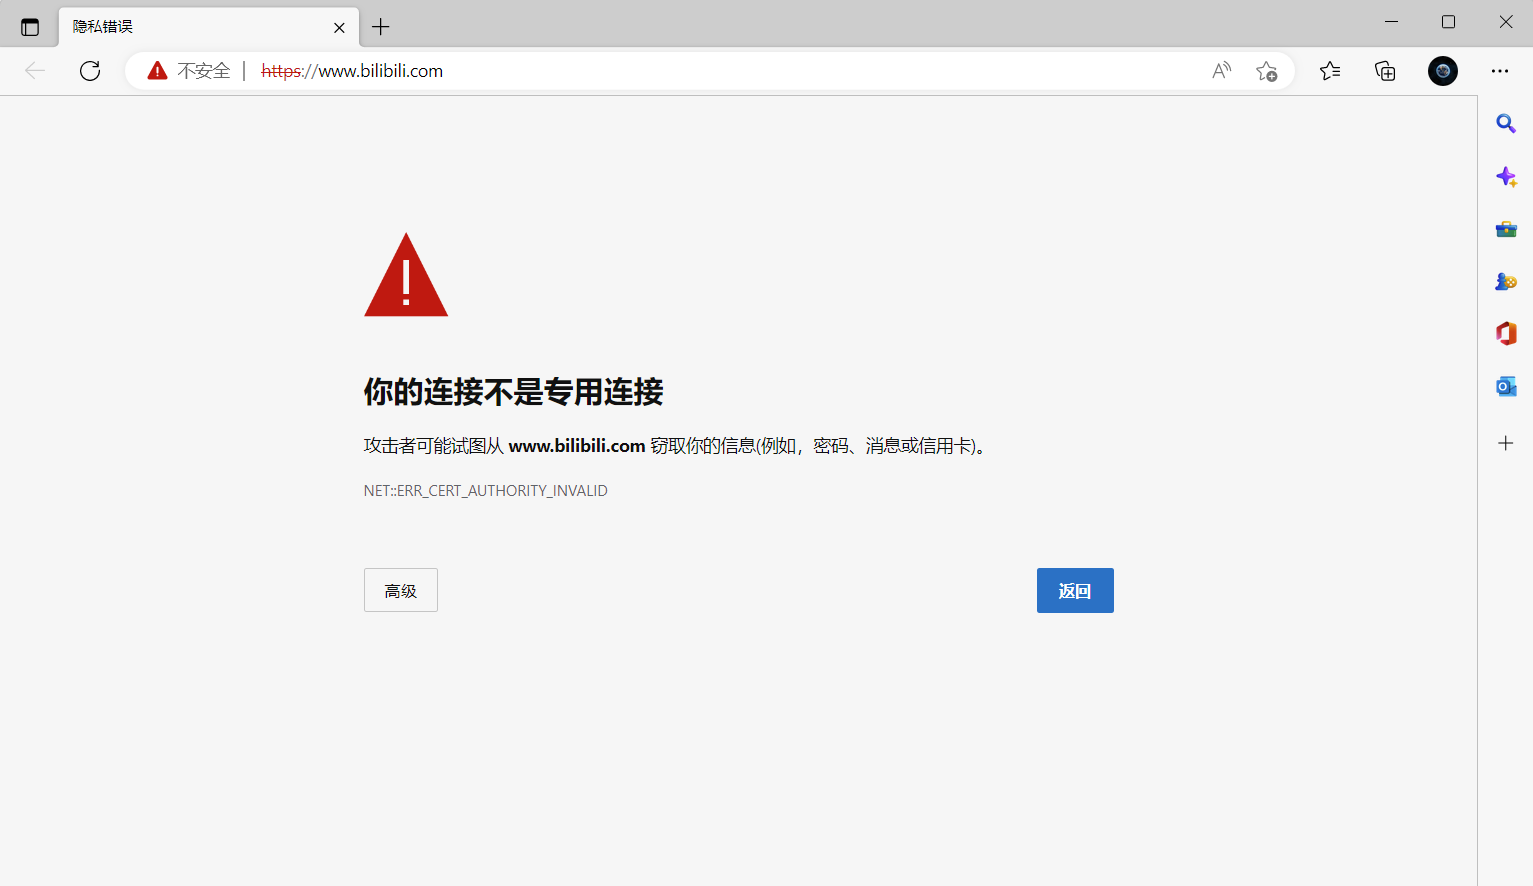The width and height of the screenshot is (1533, 886).
Task: Open the sidebar Tools briefcase icon
Action: tap(1505, 230)
